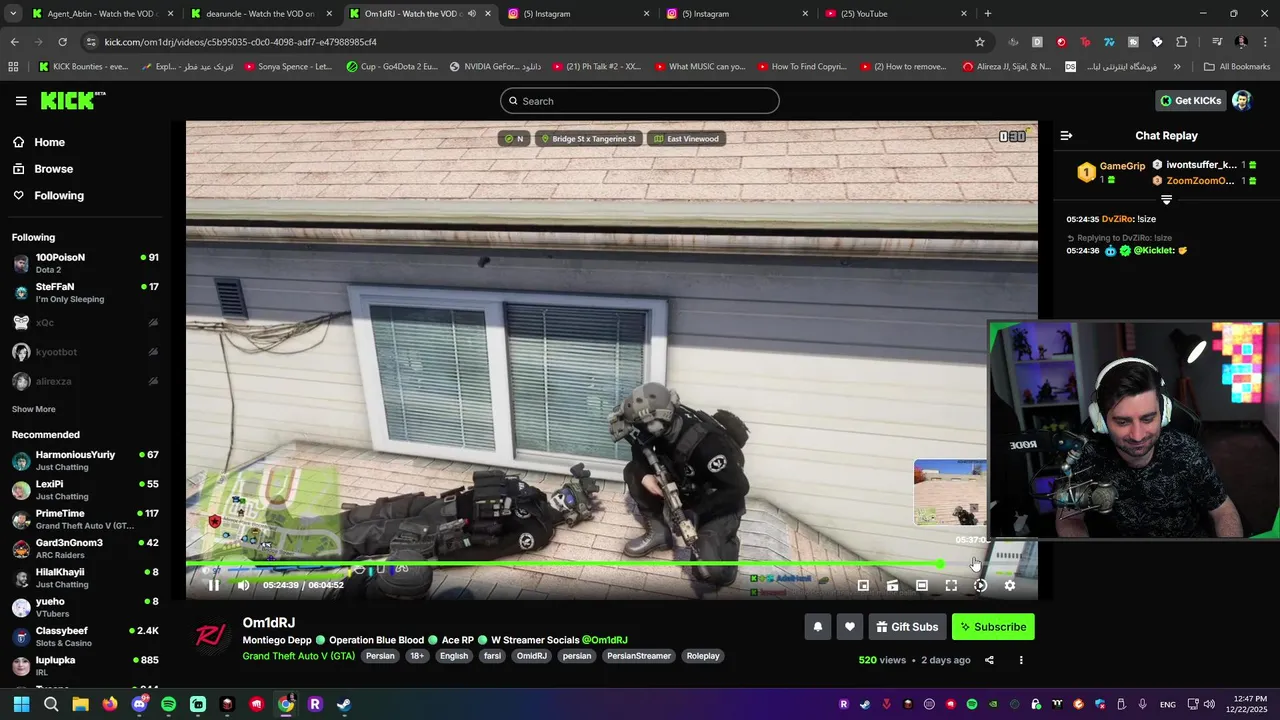
Task: Switch to the YouTube browser tab
Action: click(x=896, y=14)
